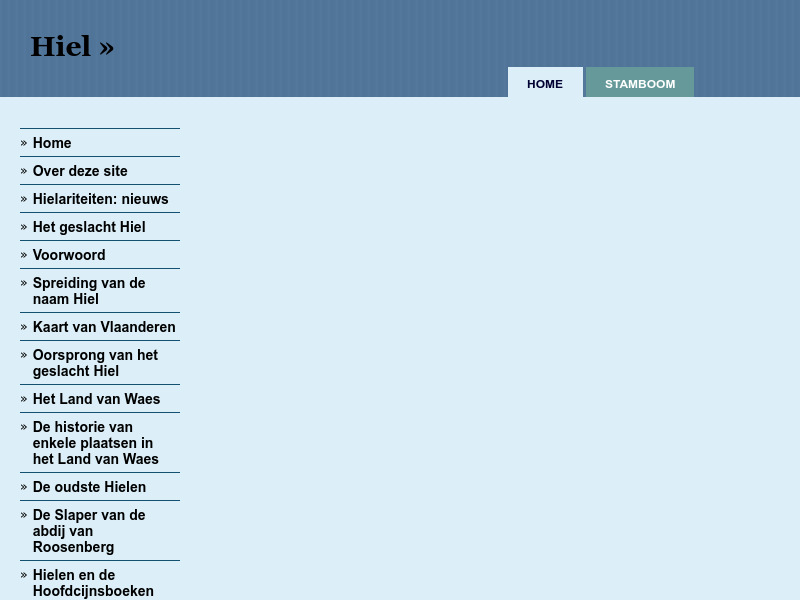
Task: Expand the Hielen en de Hoofdcijnsboeken entry
Action: point(93,583)
